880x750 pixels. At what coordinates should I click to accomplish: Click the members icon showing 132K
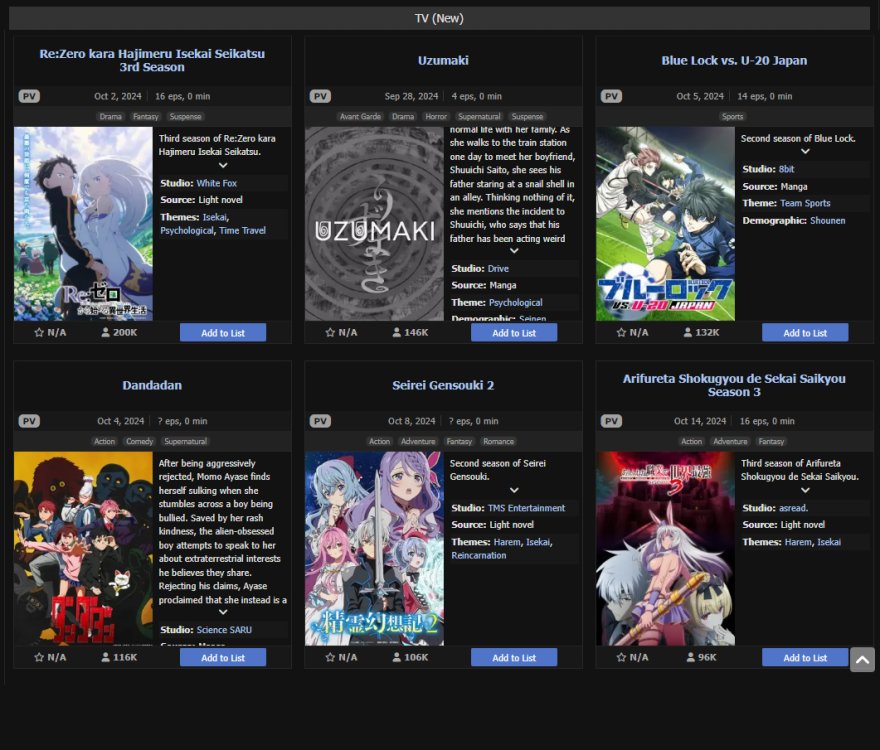click(688, 332)
